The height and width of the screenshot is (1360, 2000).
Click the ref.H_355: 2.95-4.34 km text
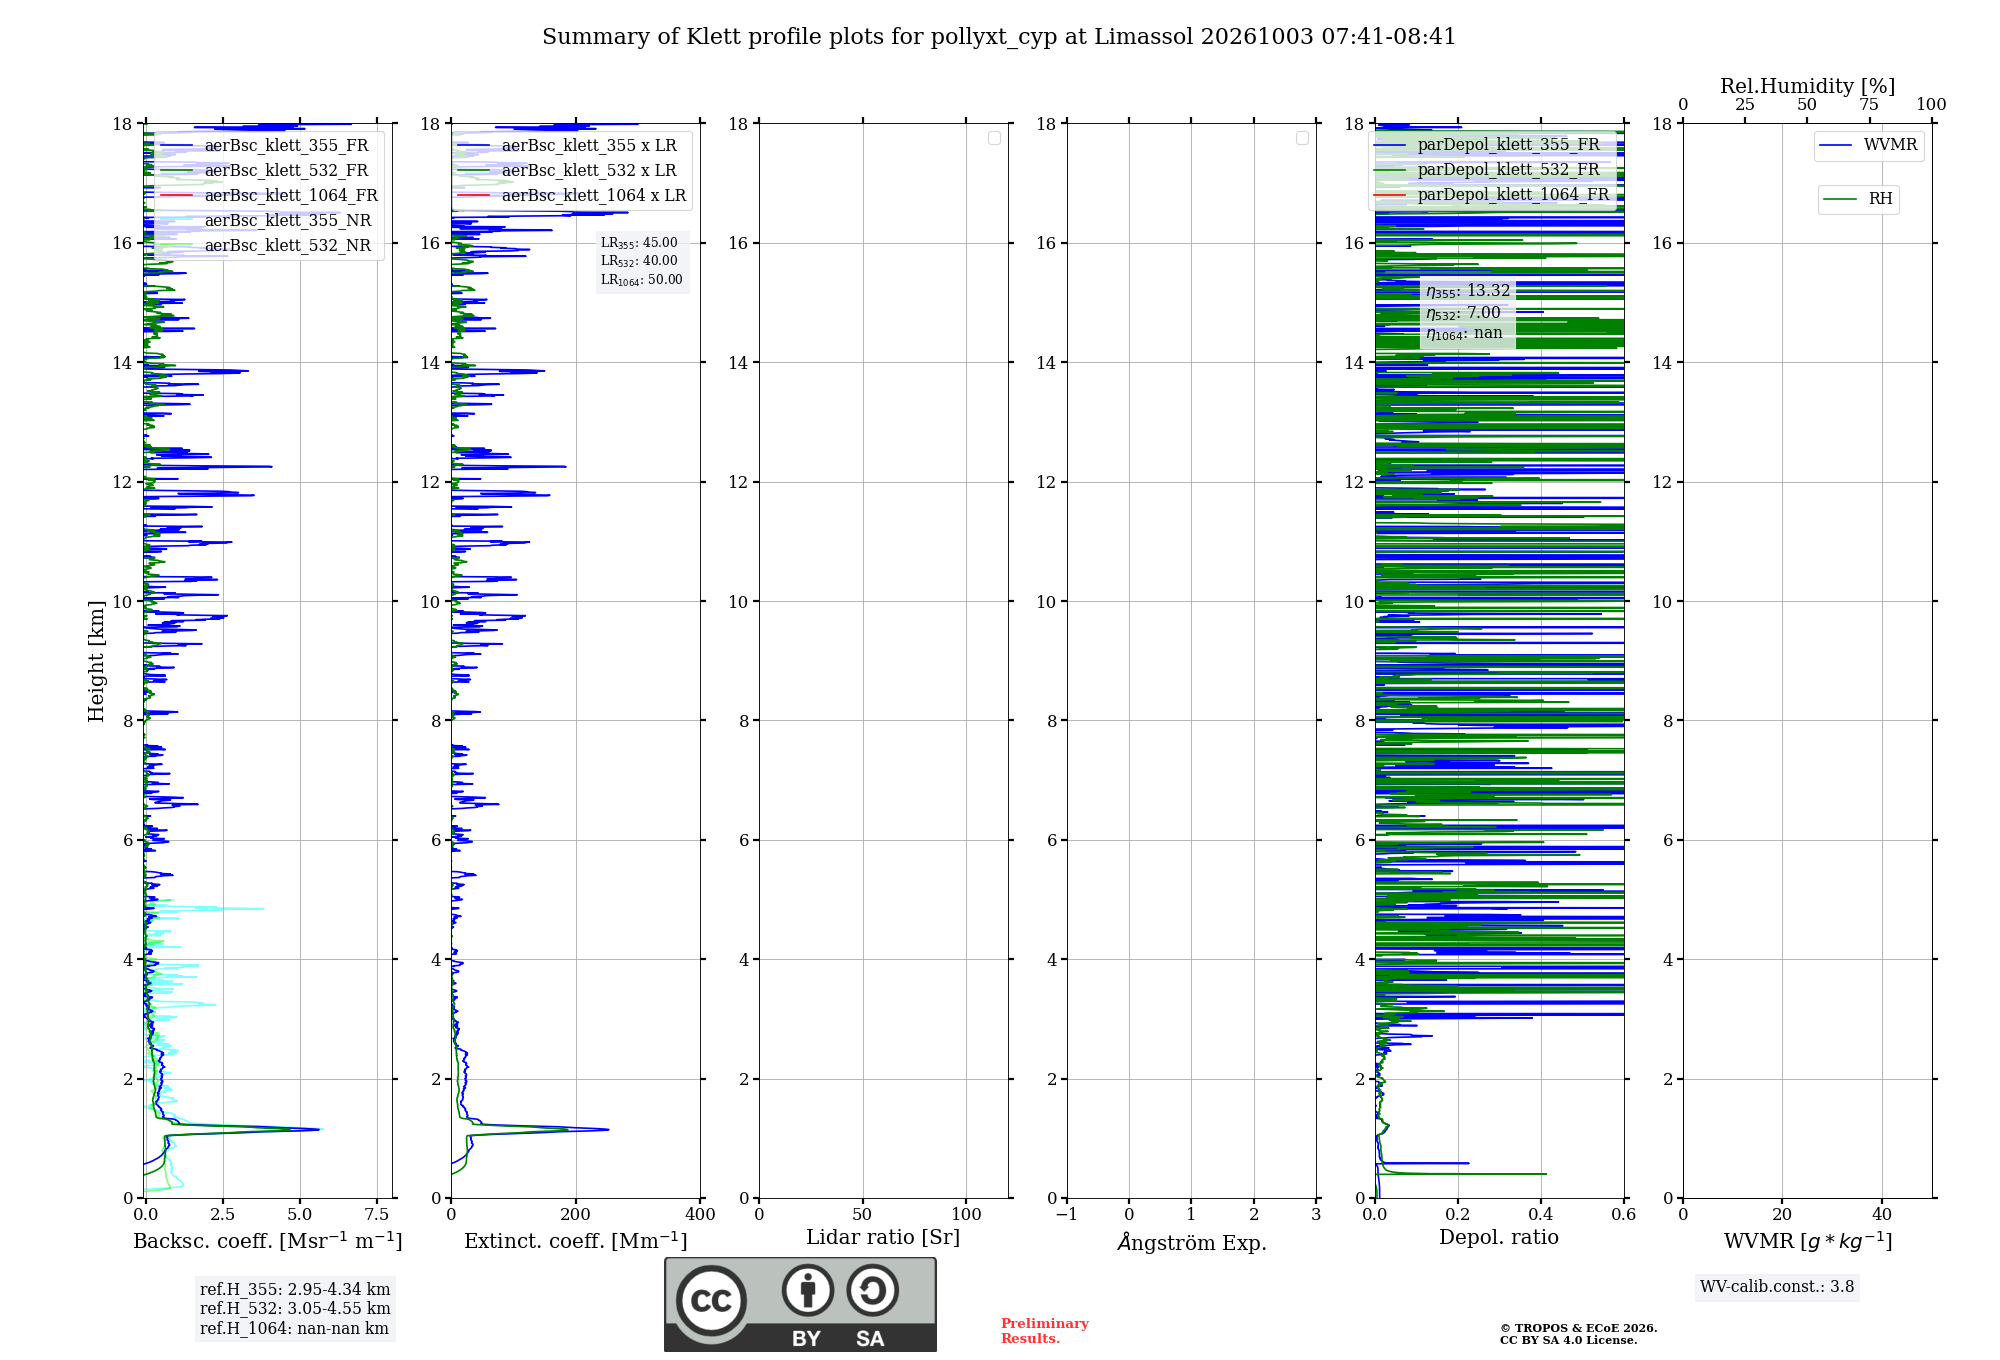click(295, 1290)
